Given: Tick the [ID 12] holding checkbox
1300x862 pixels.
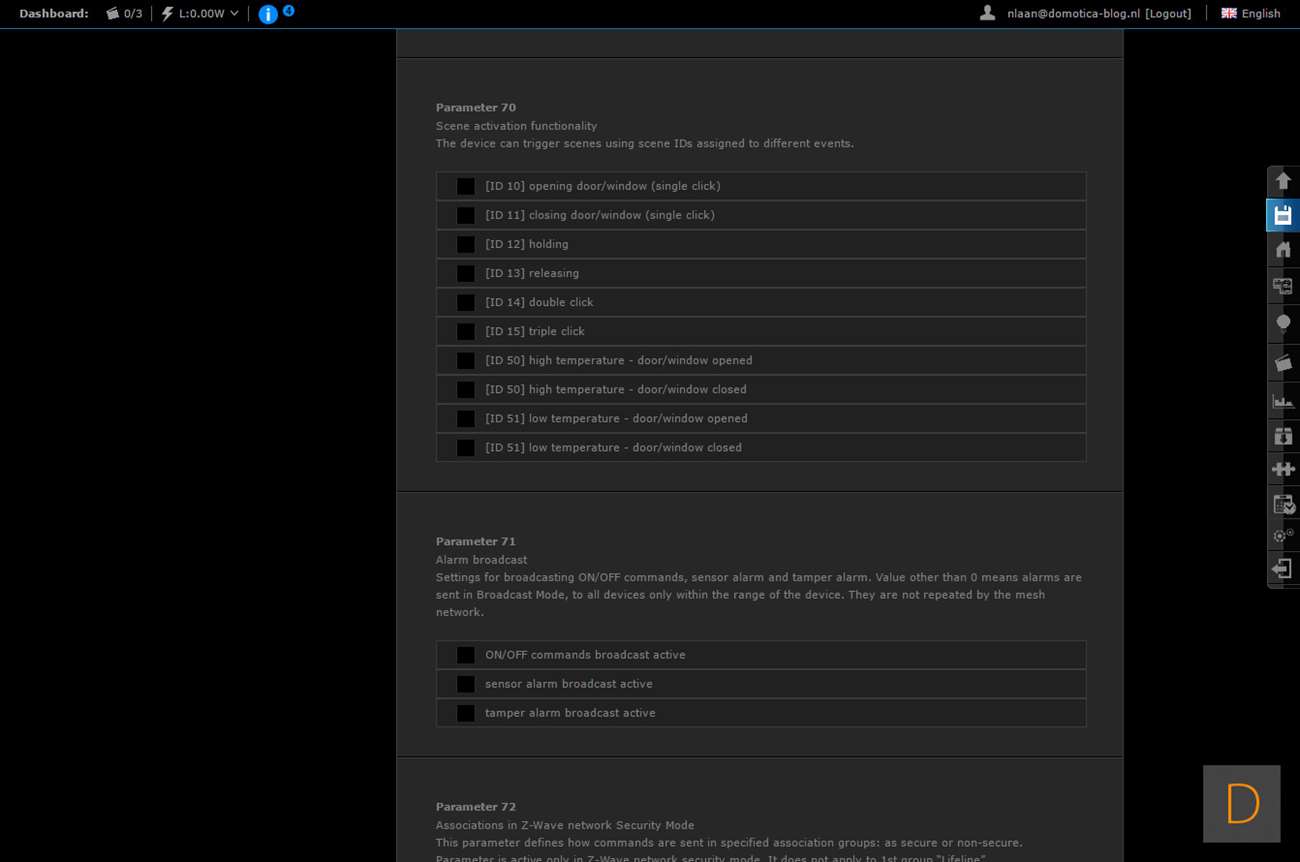Looking at the screenshot, I should coord(466,244).
